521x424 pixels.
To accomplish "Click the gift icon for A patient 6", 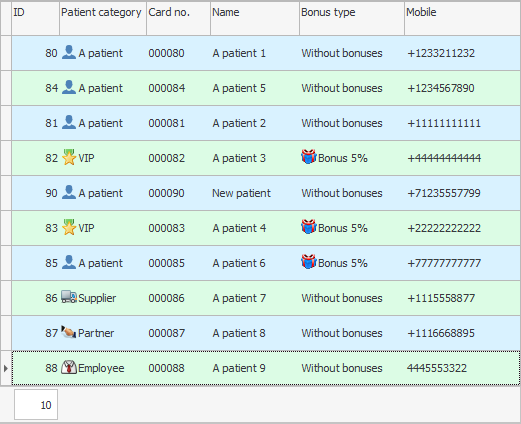I will [309, 262].
